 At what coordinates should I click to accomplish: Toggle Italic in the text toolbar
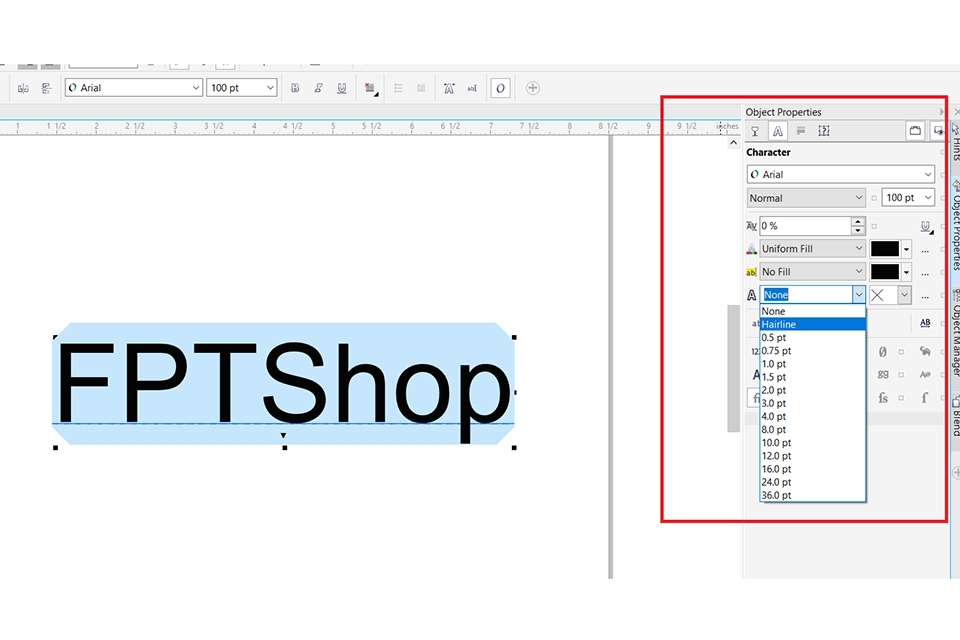tap(318, 88)
